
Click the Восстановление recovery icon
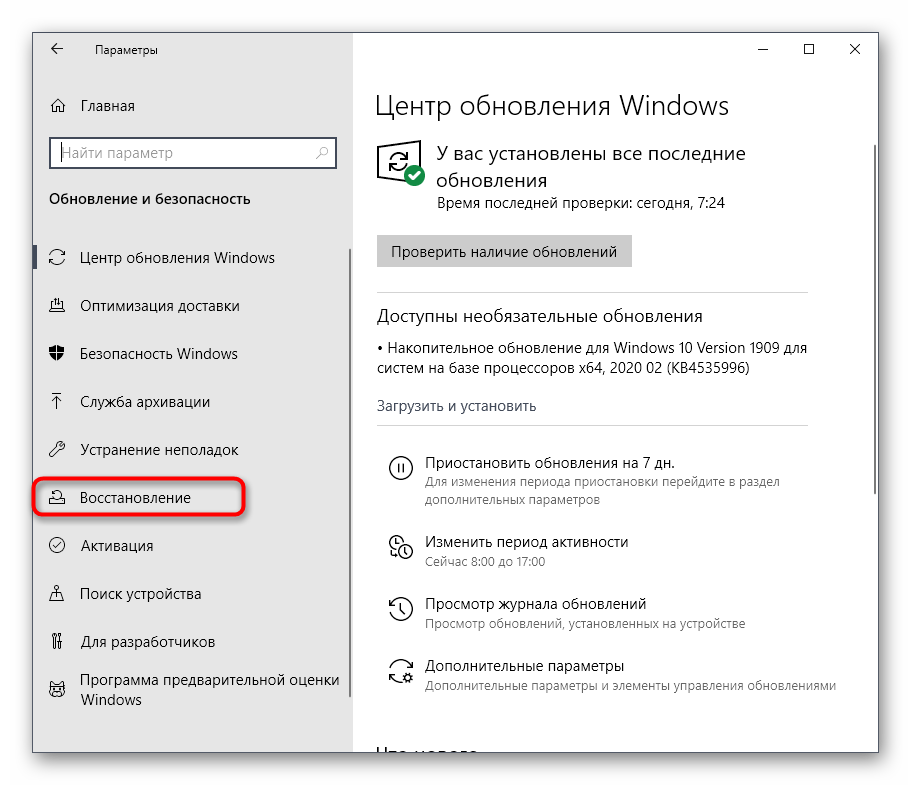pos(57,497)
